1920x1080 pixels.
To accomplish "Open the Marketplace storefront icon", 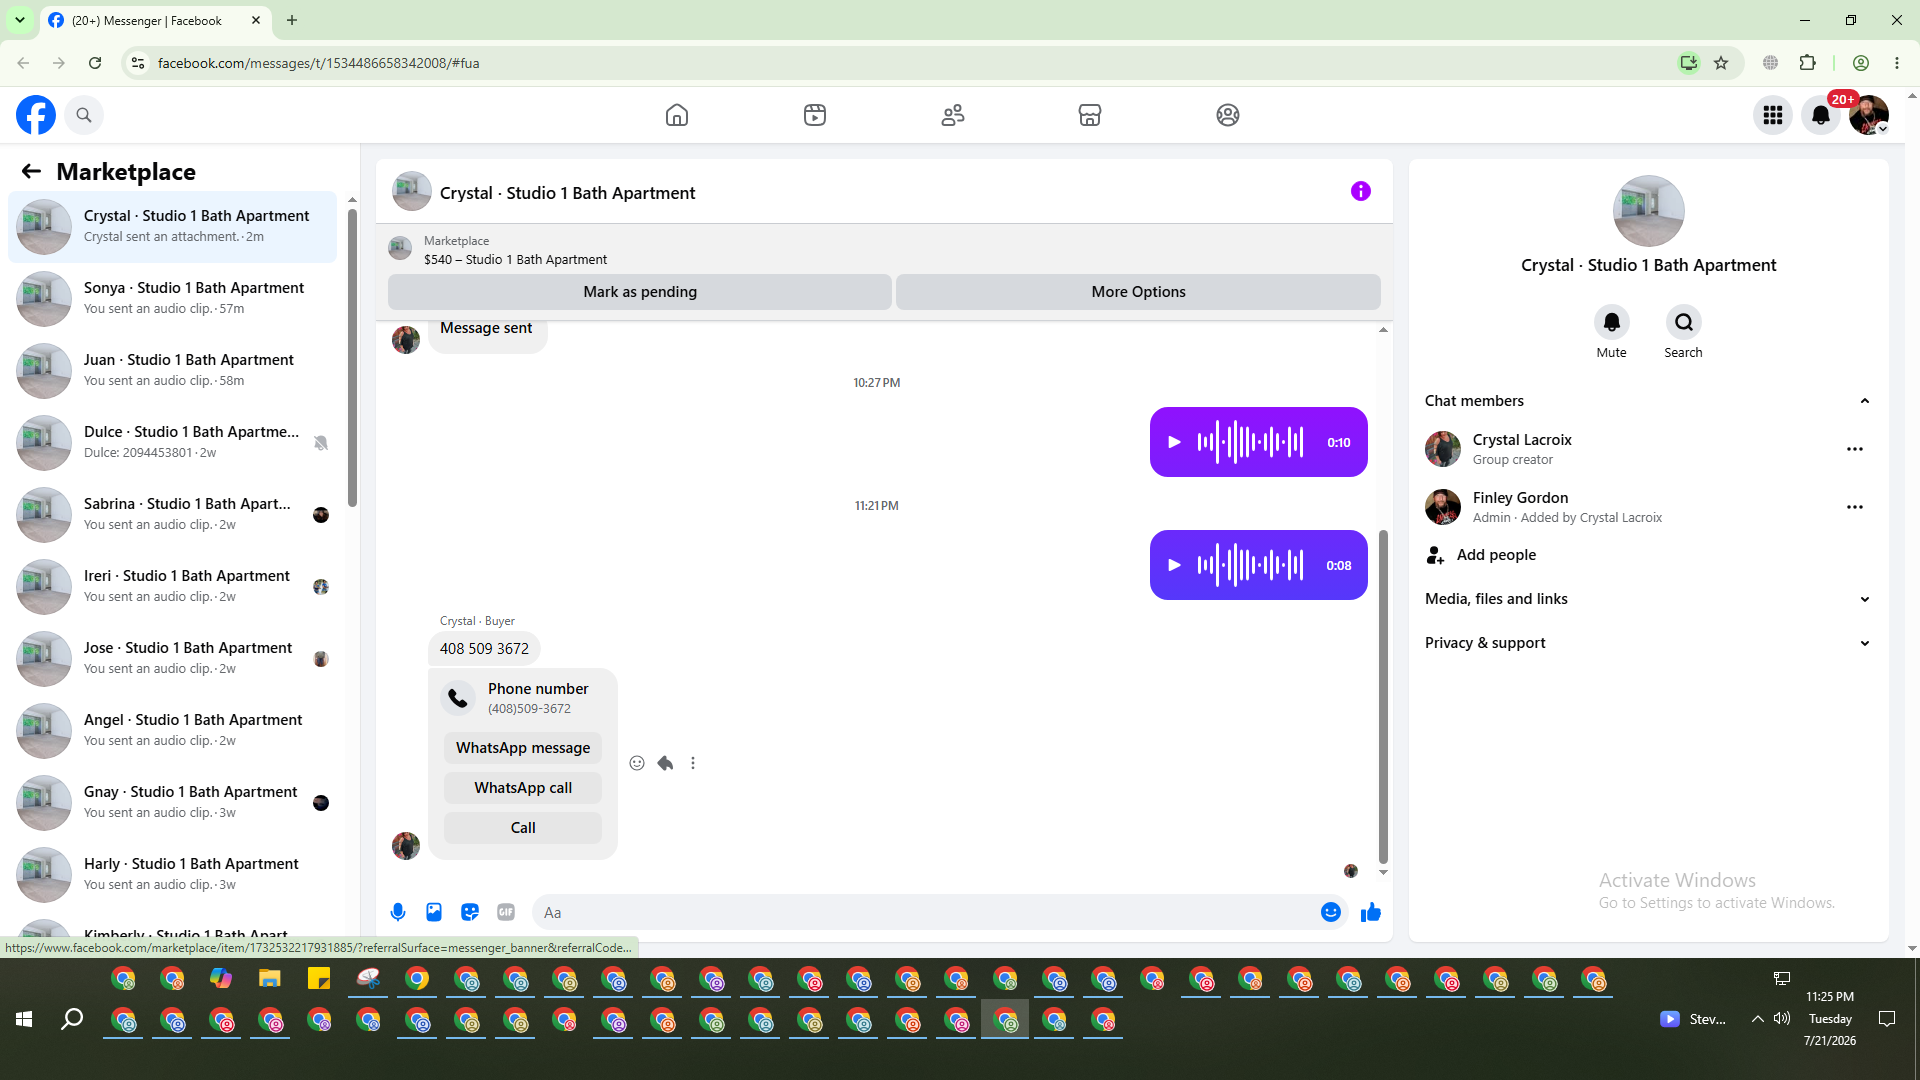I will point(1090,115).
